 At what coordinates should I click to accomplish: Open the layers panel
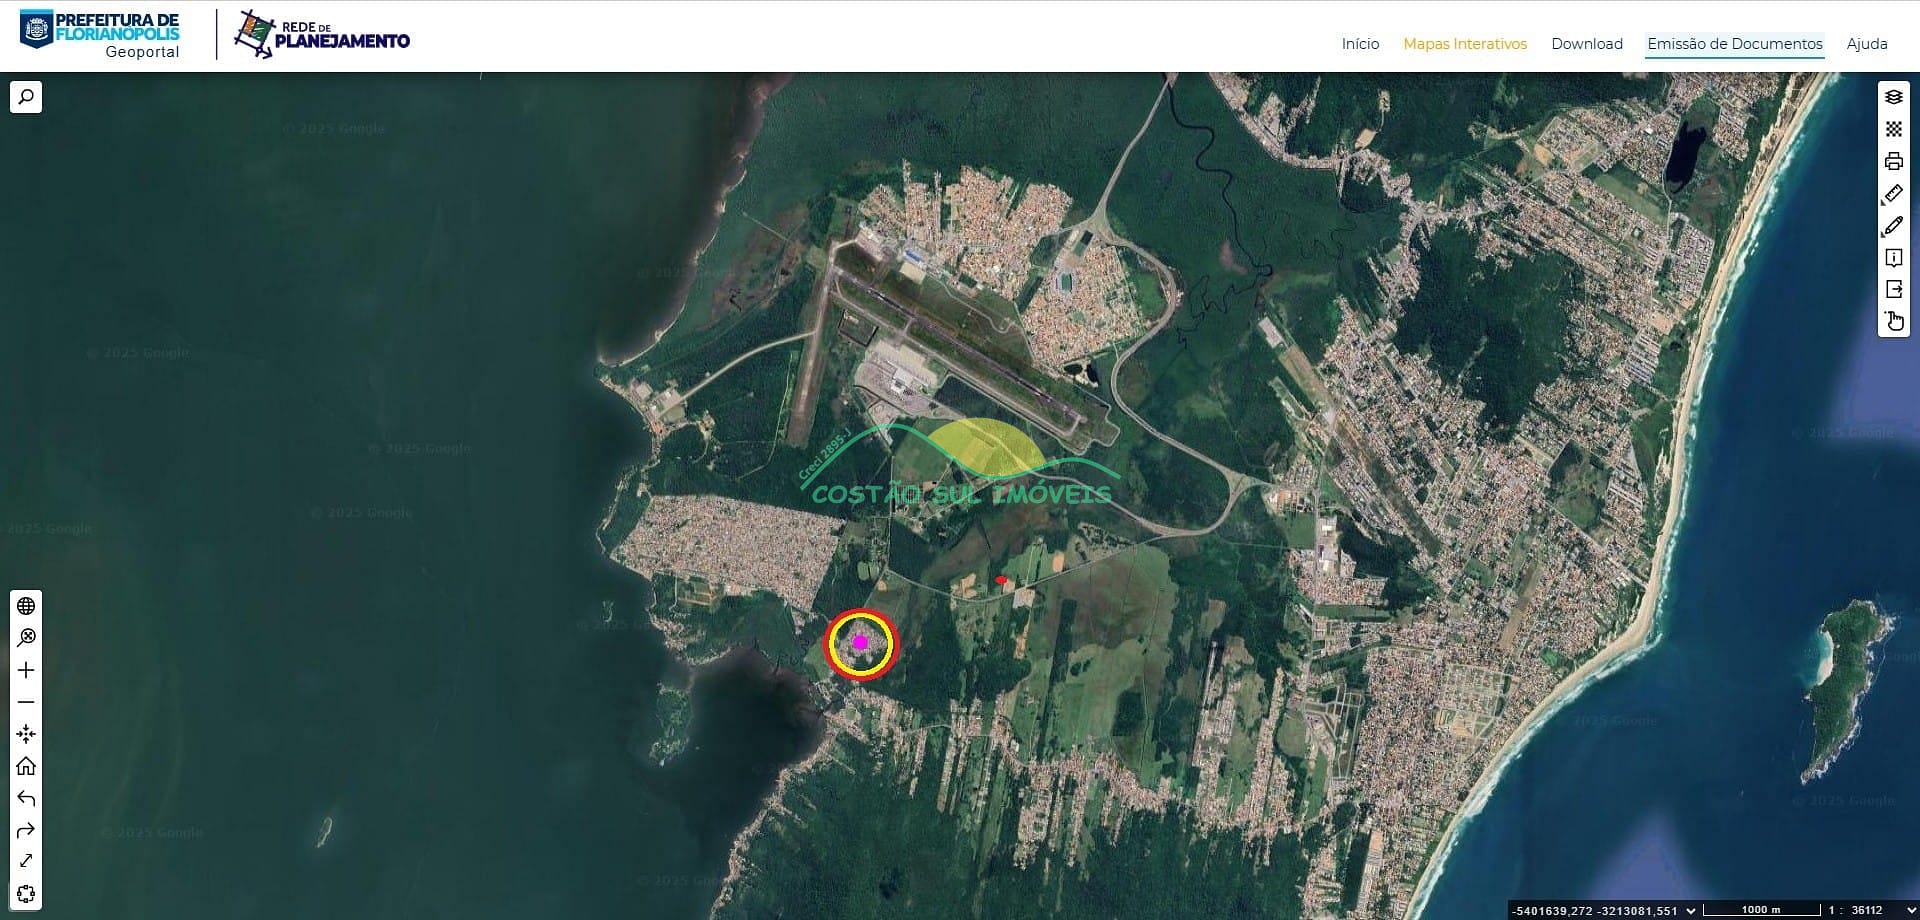point(1893,97)
